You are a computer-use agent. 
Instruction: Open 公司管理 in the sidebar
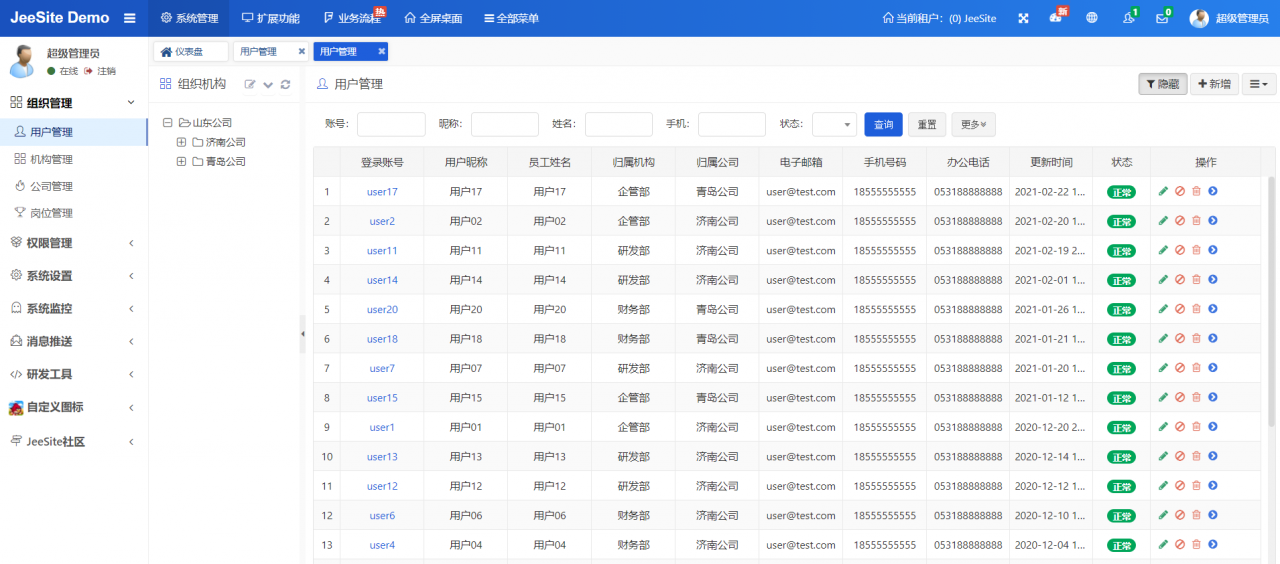click(x=51, y=186)
